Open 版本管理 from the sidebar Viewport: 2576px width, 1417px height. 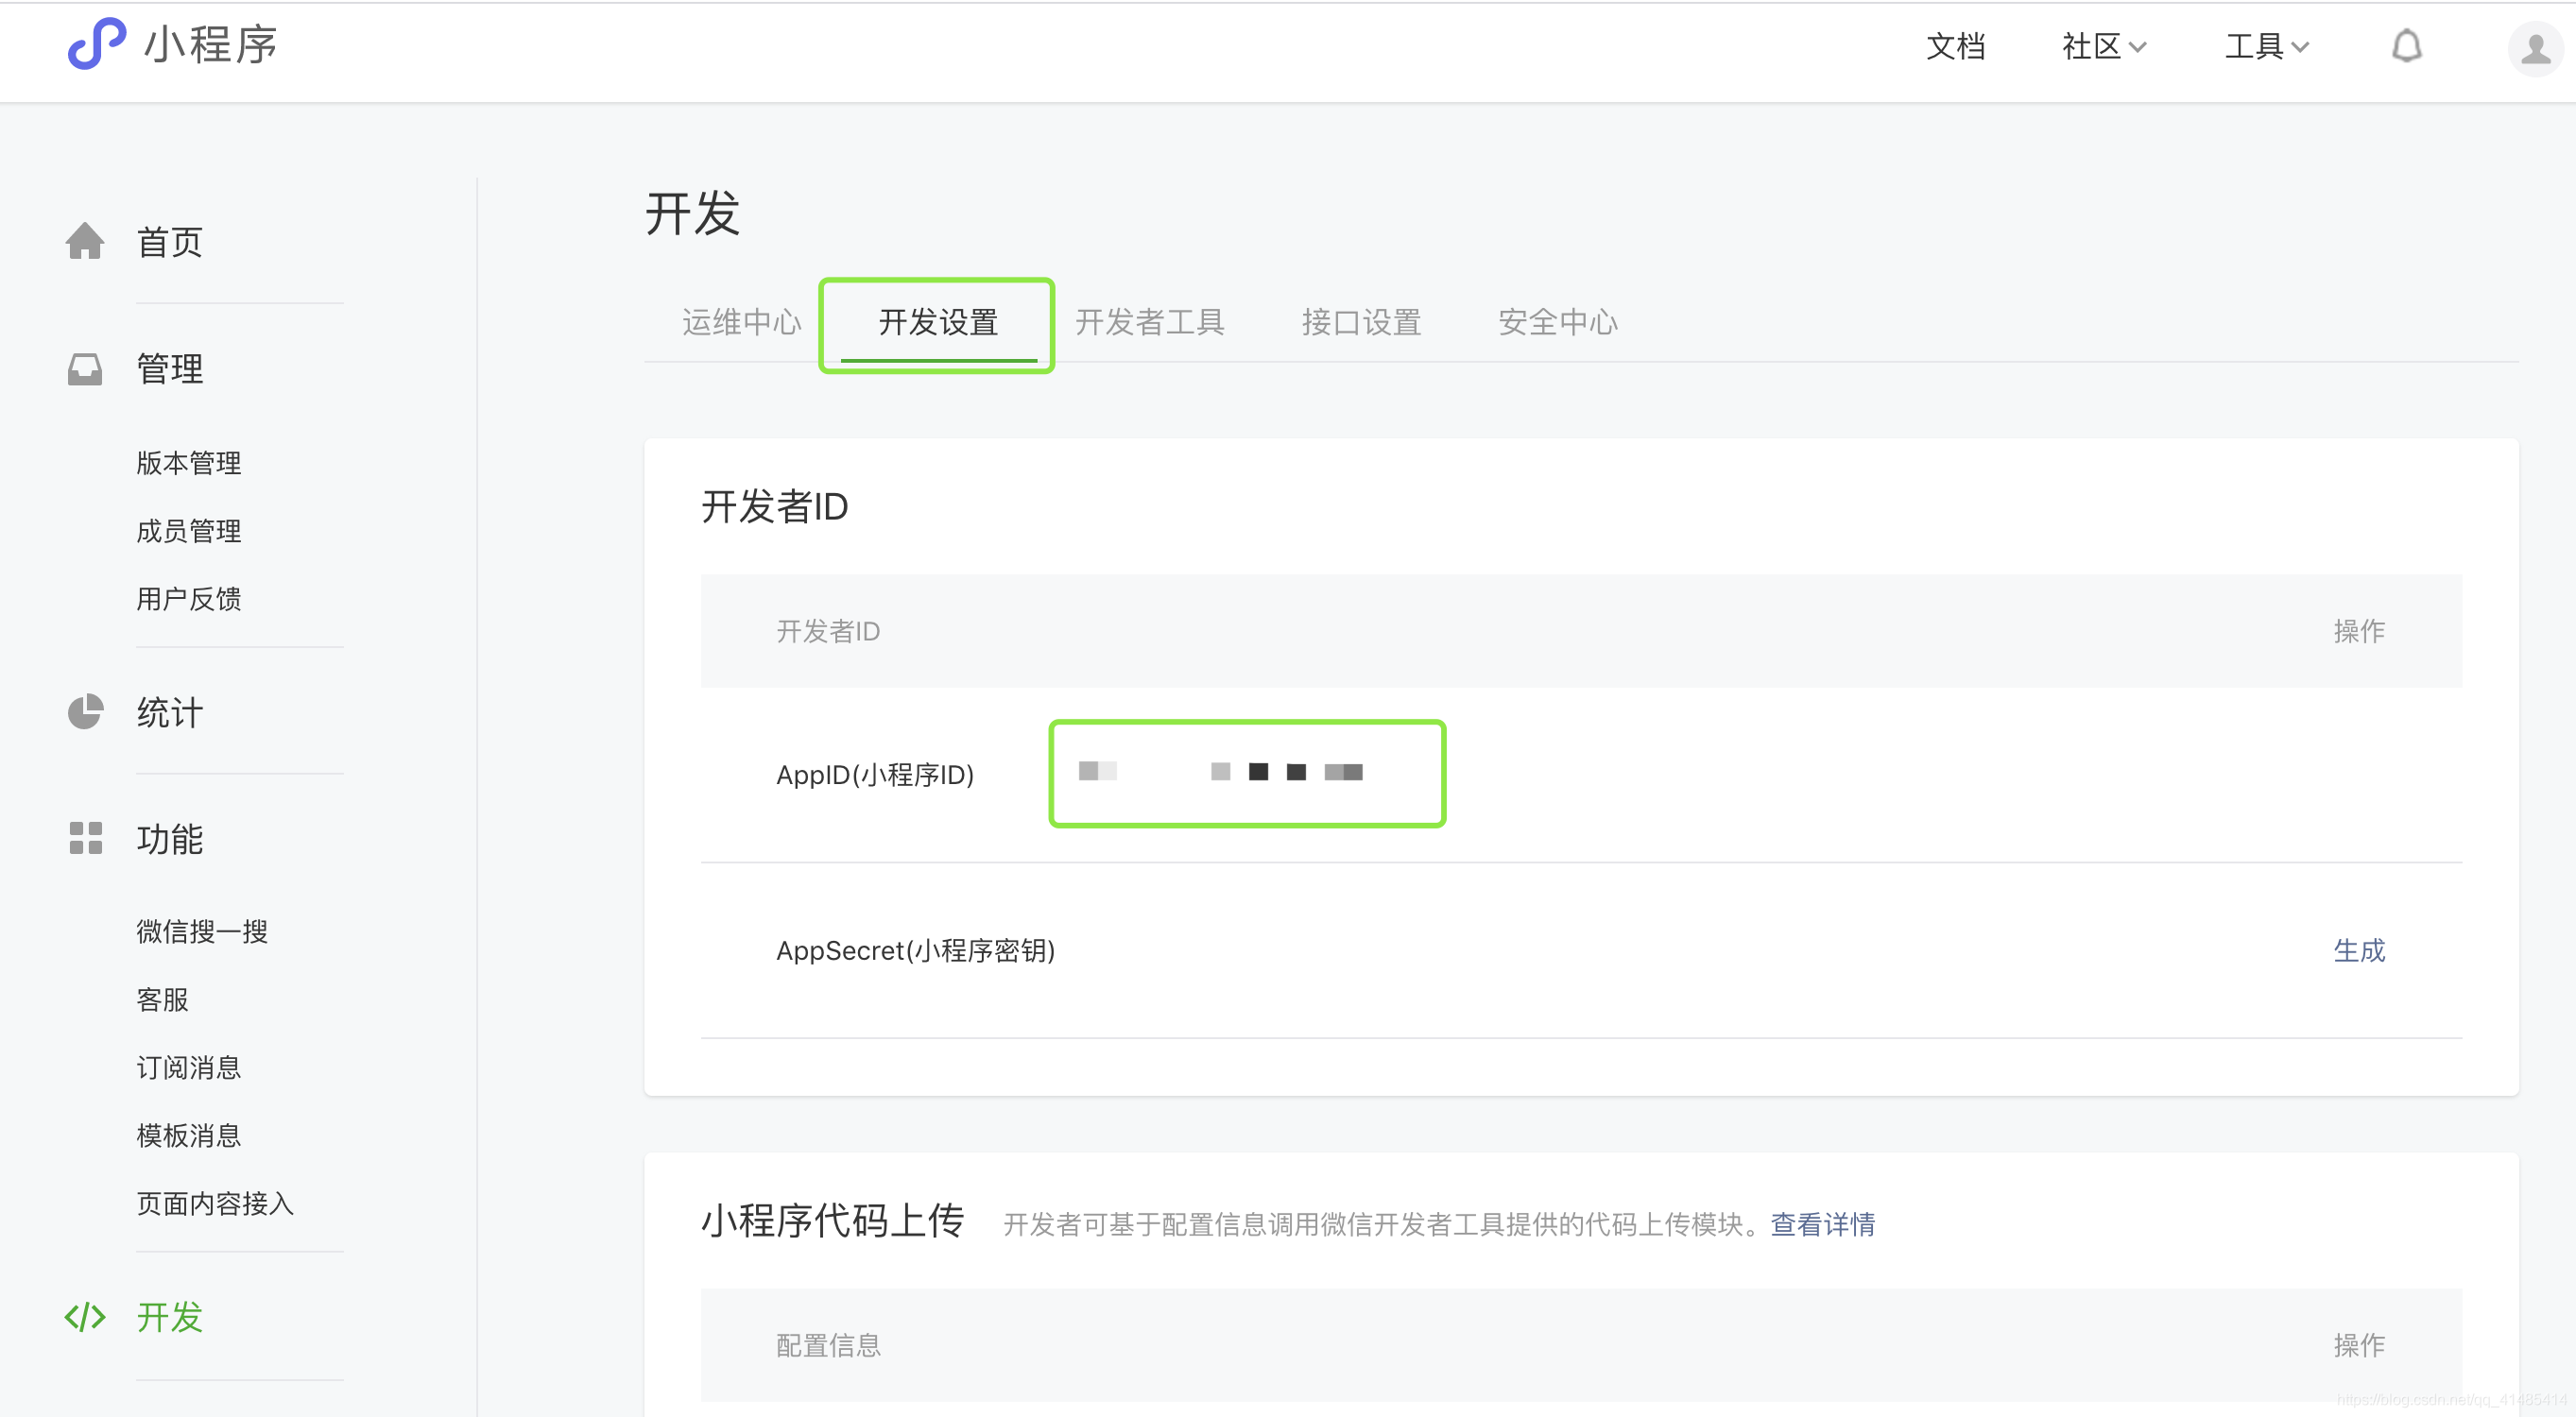tap(188, 462)
